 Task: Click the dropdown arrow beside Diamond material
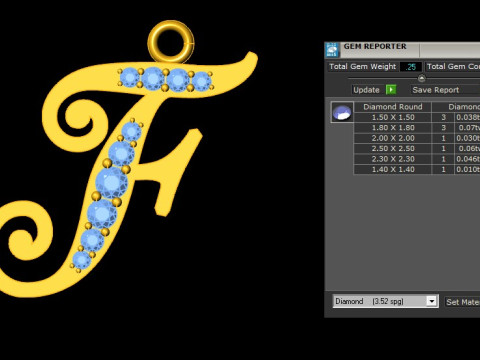coord(432,301)
